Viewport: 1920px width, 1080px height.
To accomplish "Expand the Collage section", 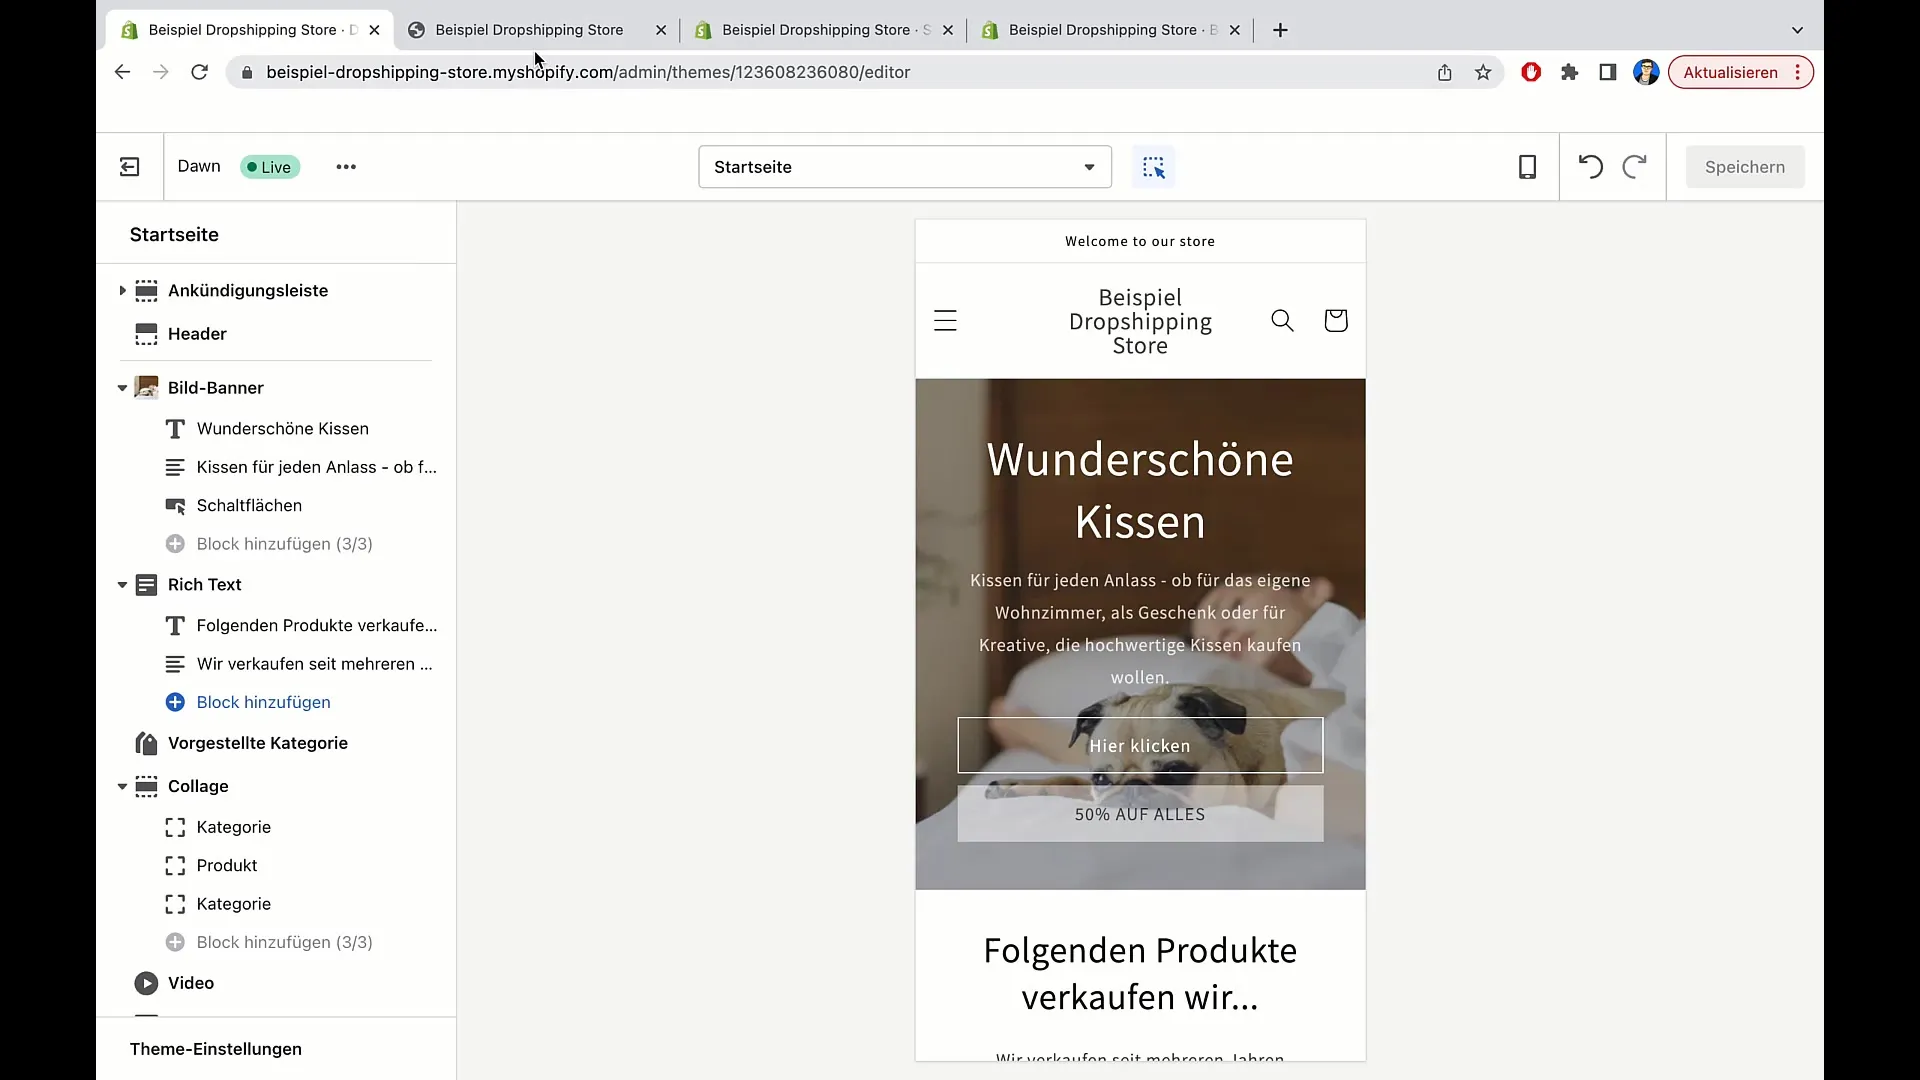I will point(121,786).
